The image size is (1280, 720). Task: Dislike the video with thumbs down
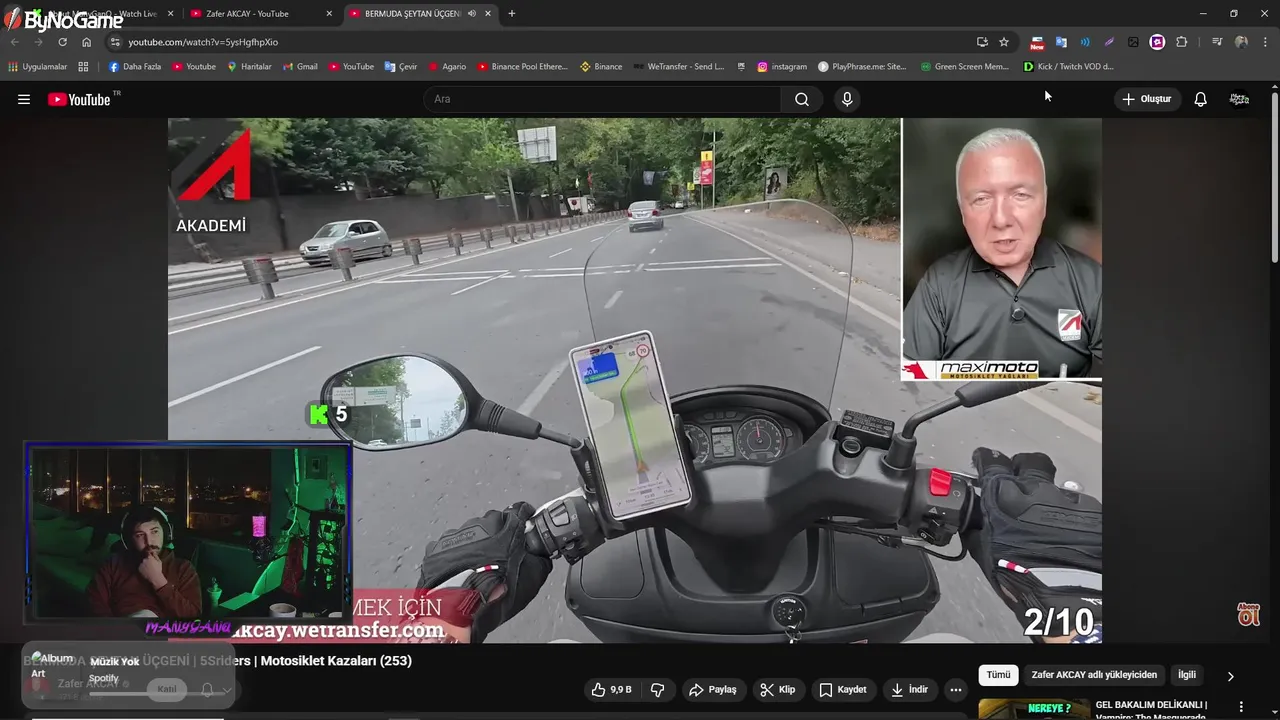(658, 690)
